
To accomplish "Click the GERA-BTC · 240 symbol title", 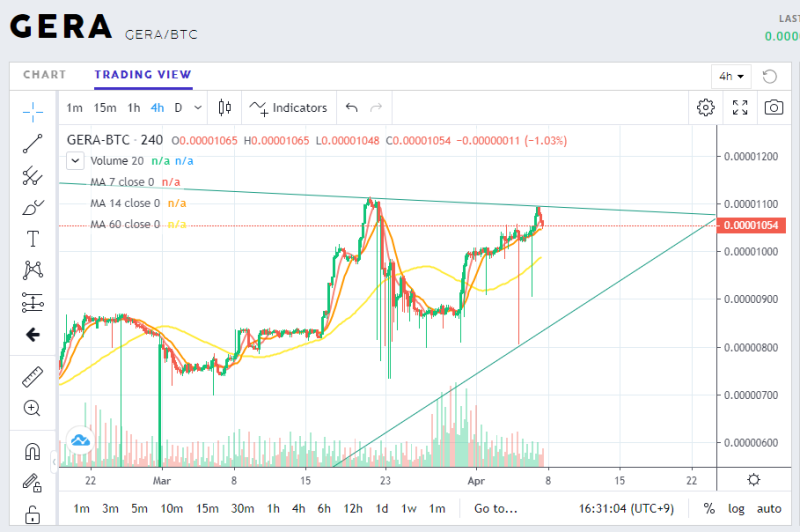I will pos(115,140).
